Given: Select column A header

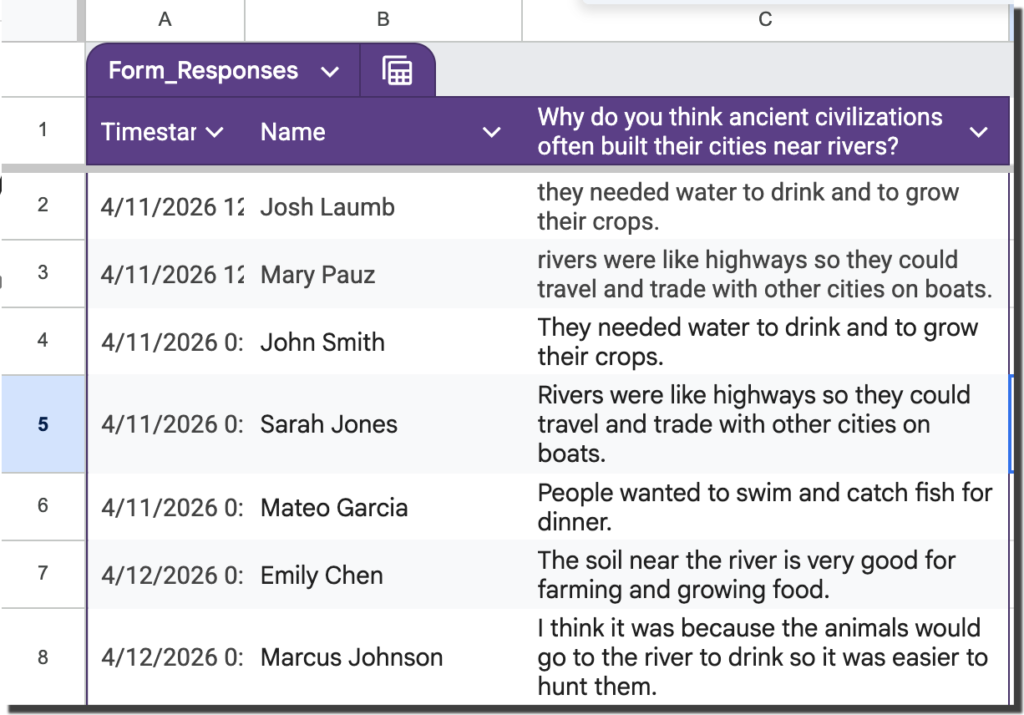Looking at the screenshot, I should point(165,19).
